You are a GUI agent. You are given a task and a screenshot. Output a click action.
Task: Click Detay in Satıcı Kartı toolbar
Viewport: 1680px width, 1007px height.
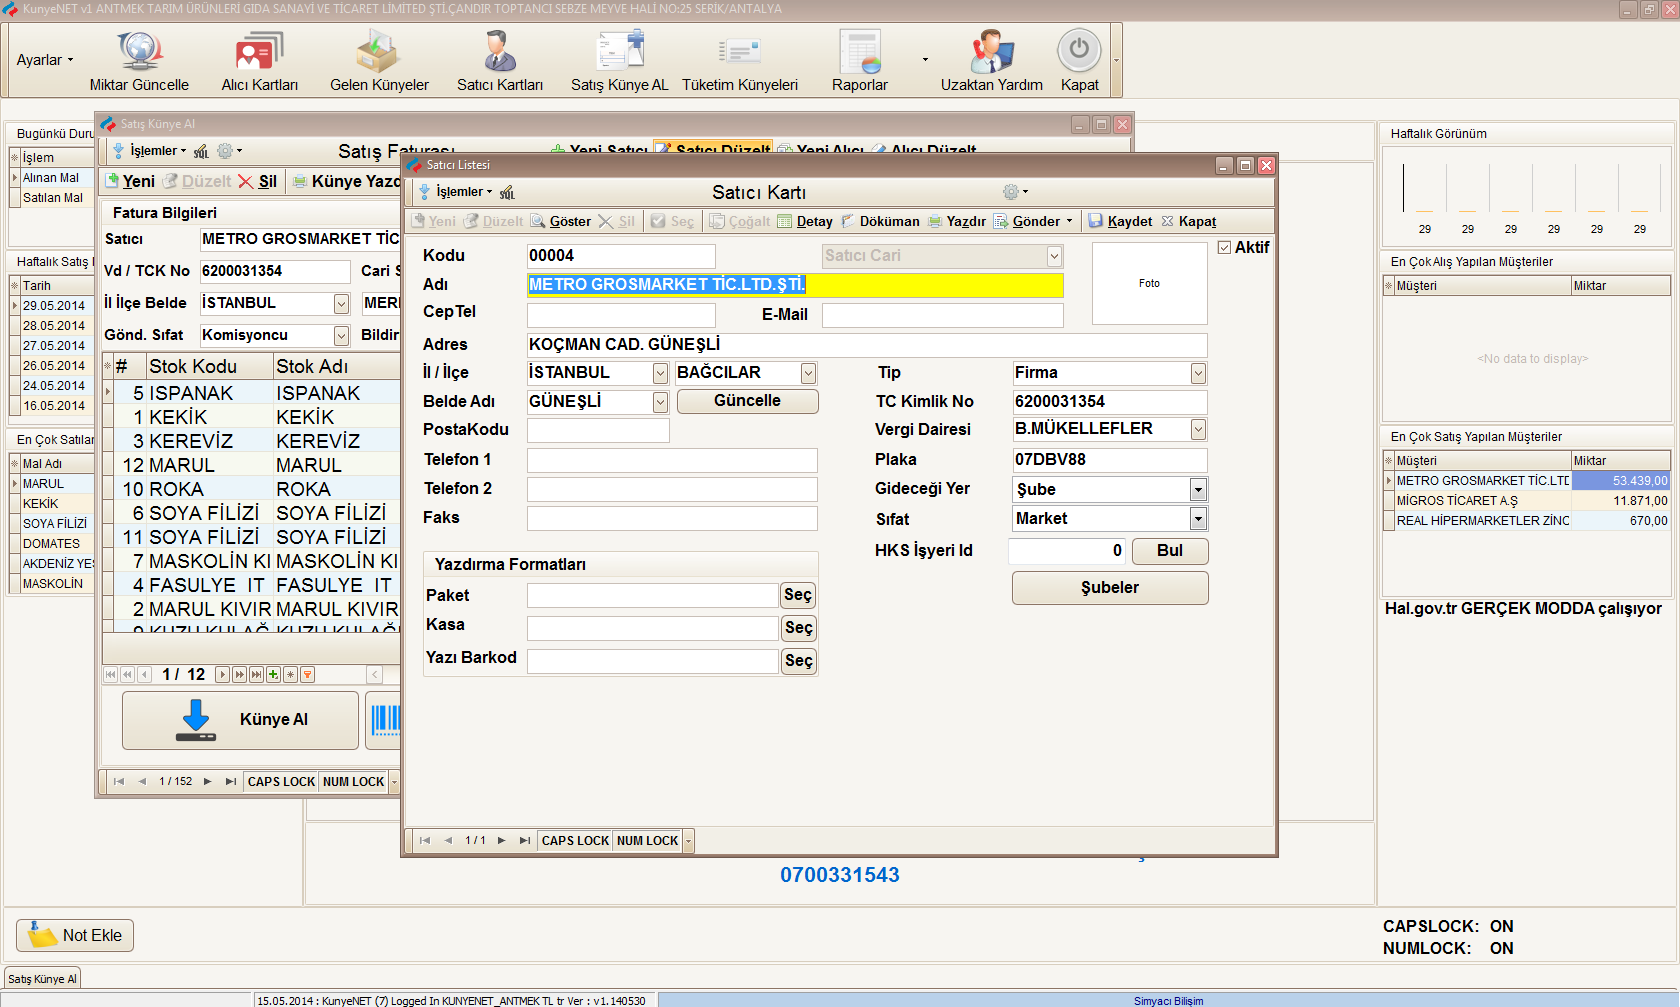click(805, 221)
